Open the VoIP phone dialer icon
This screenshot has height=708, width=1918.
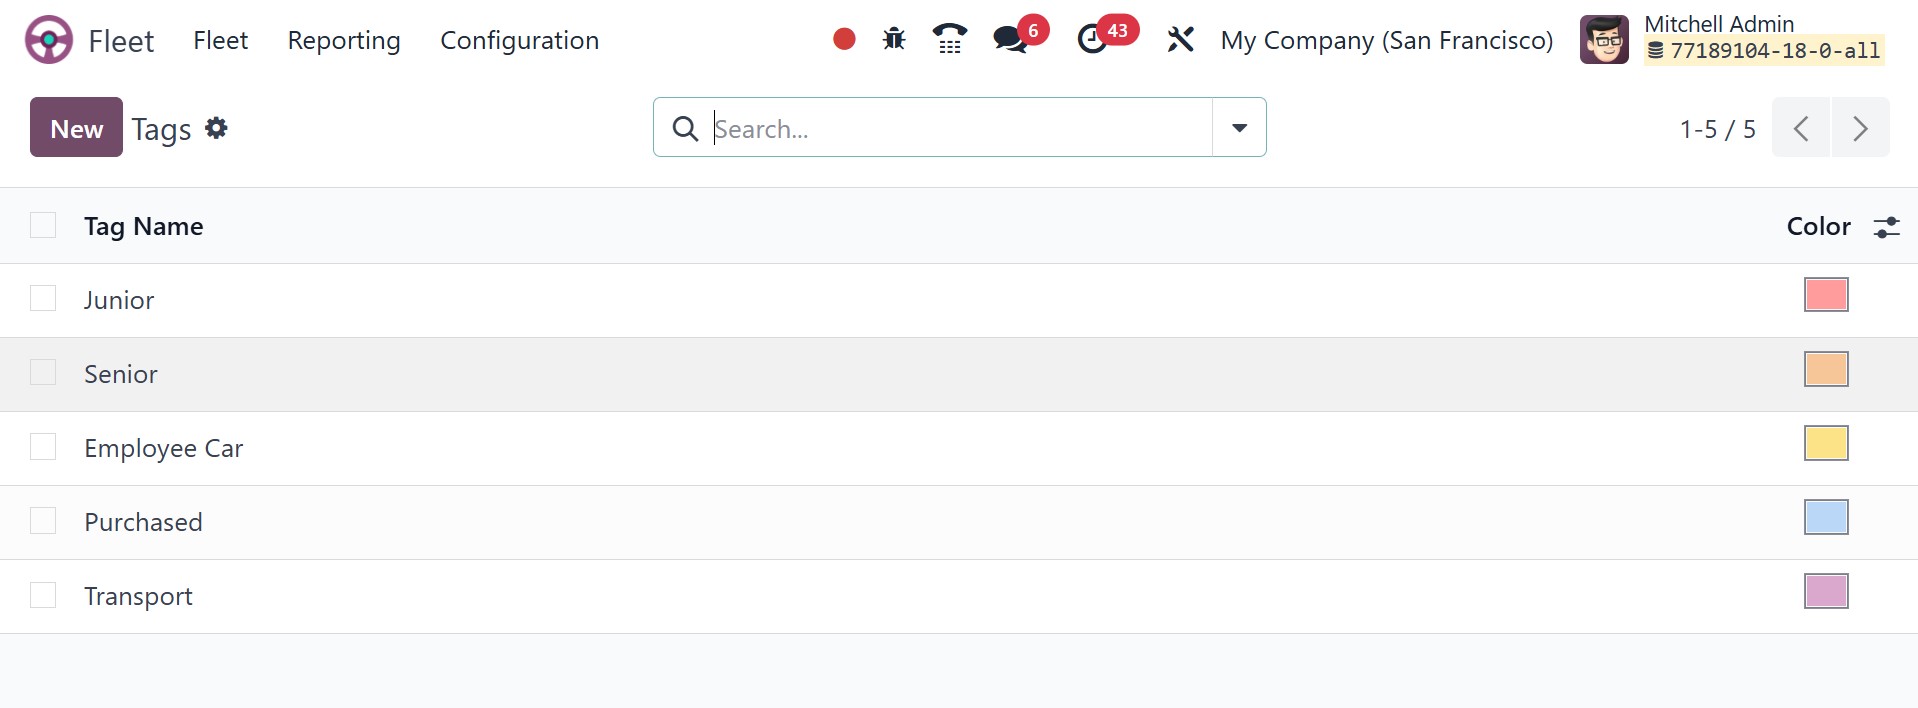pos(949,39)
